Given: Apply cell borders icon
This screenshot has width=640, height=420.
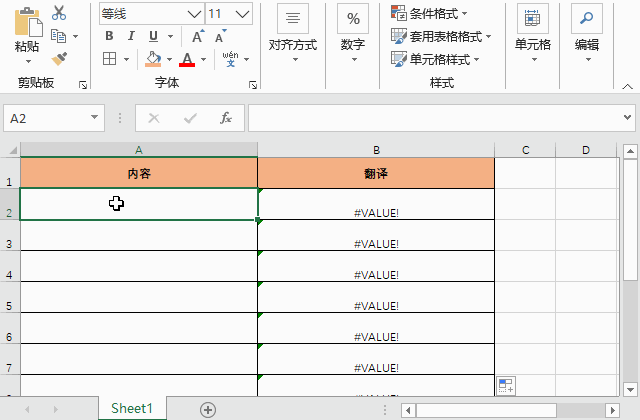Looking at the screenshot, I should click(109, 59).
